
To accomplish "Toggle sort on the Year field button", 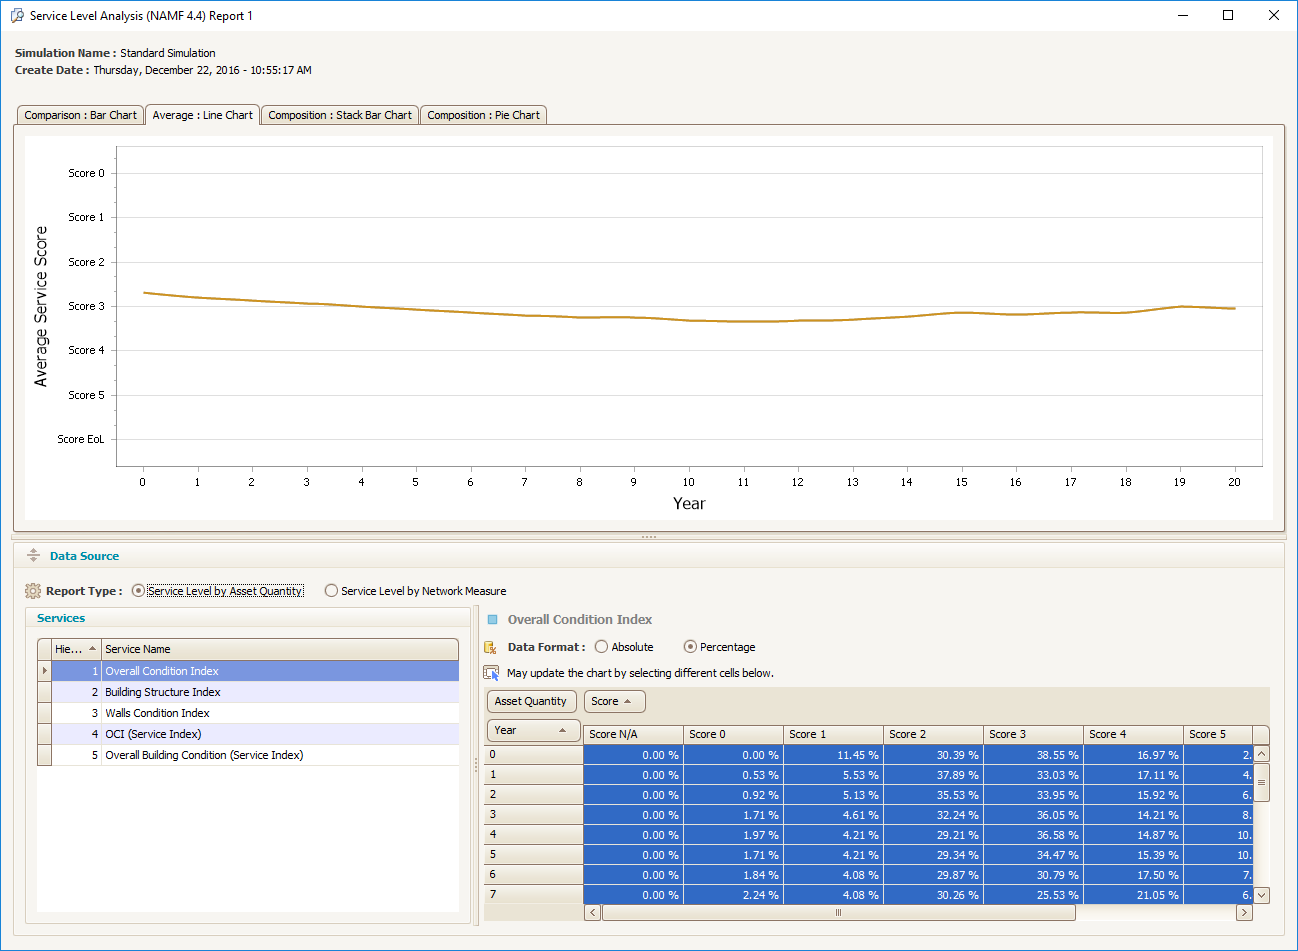I will click(x=532, y=730).
